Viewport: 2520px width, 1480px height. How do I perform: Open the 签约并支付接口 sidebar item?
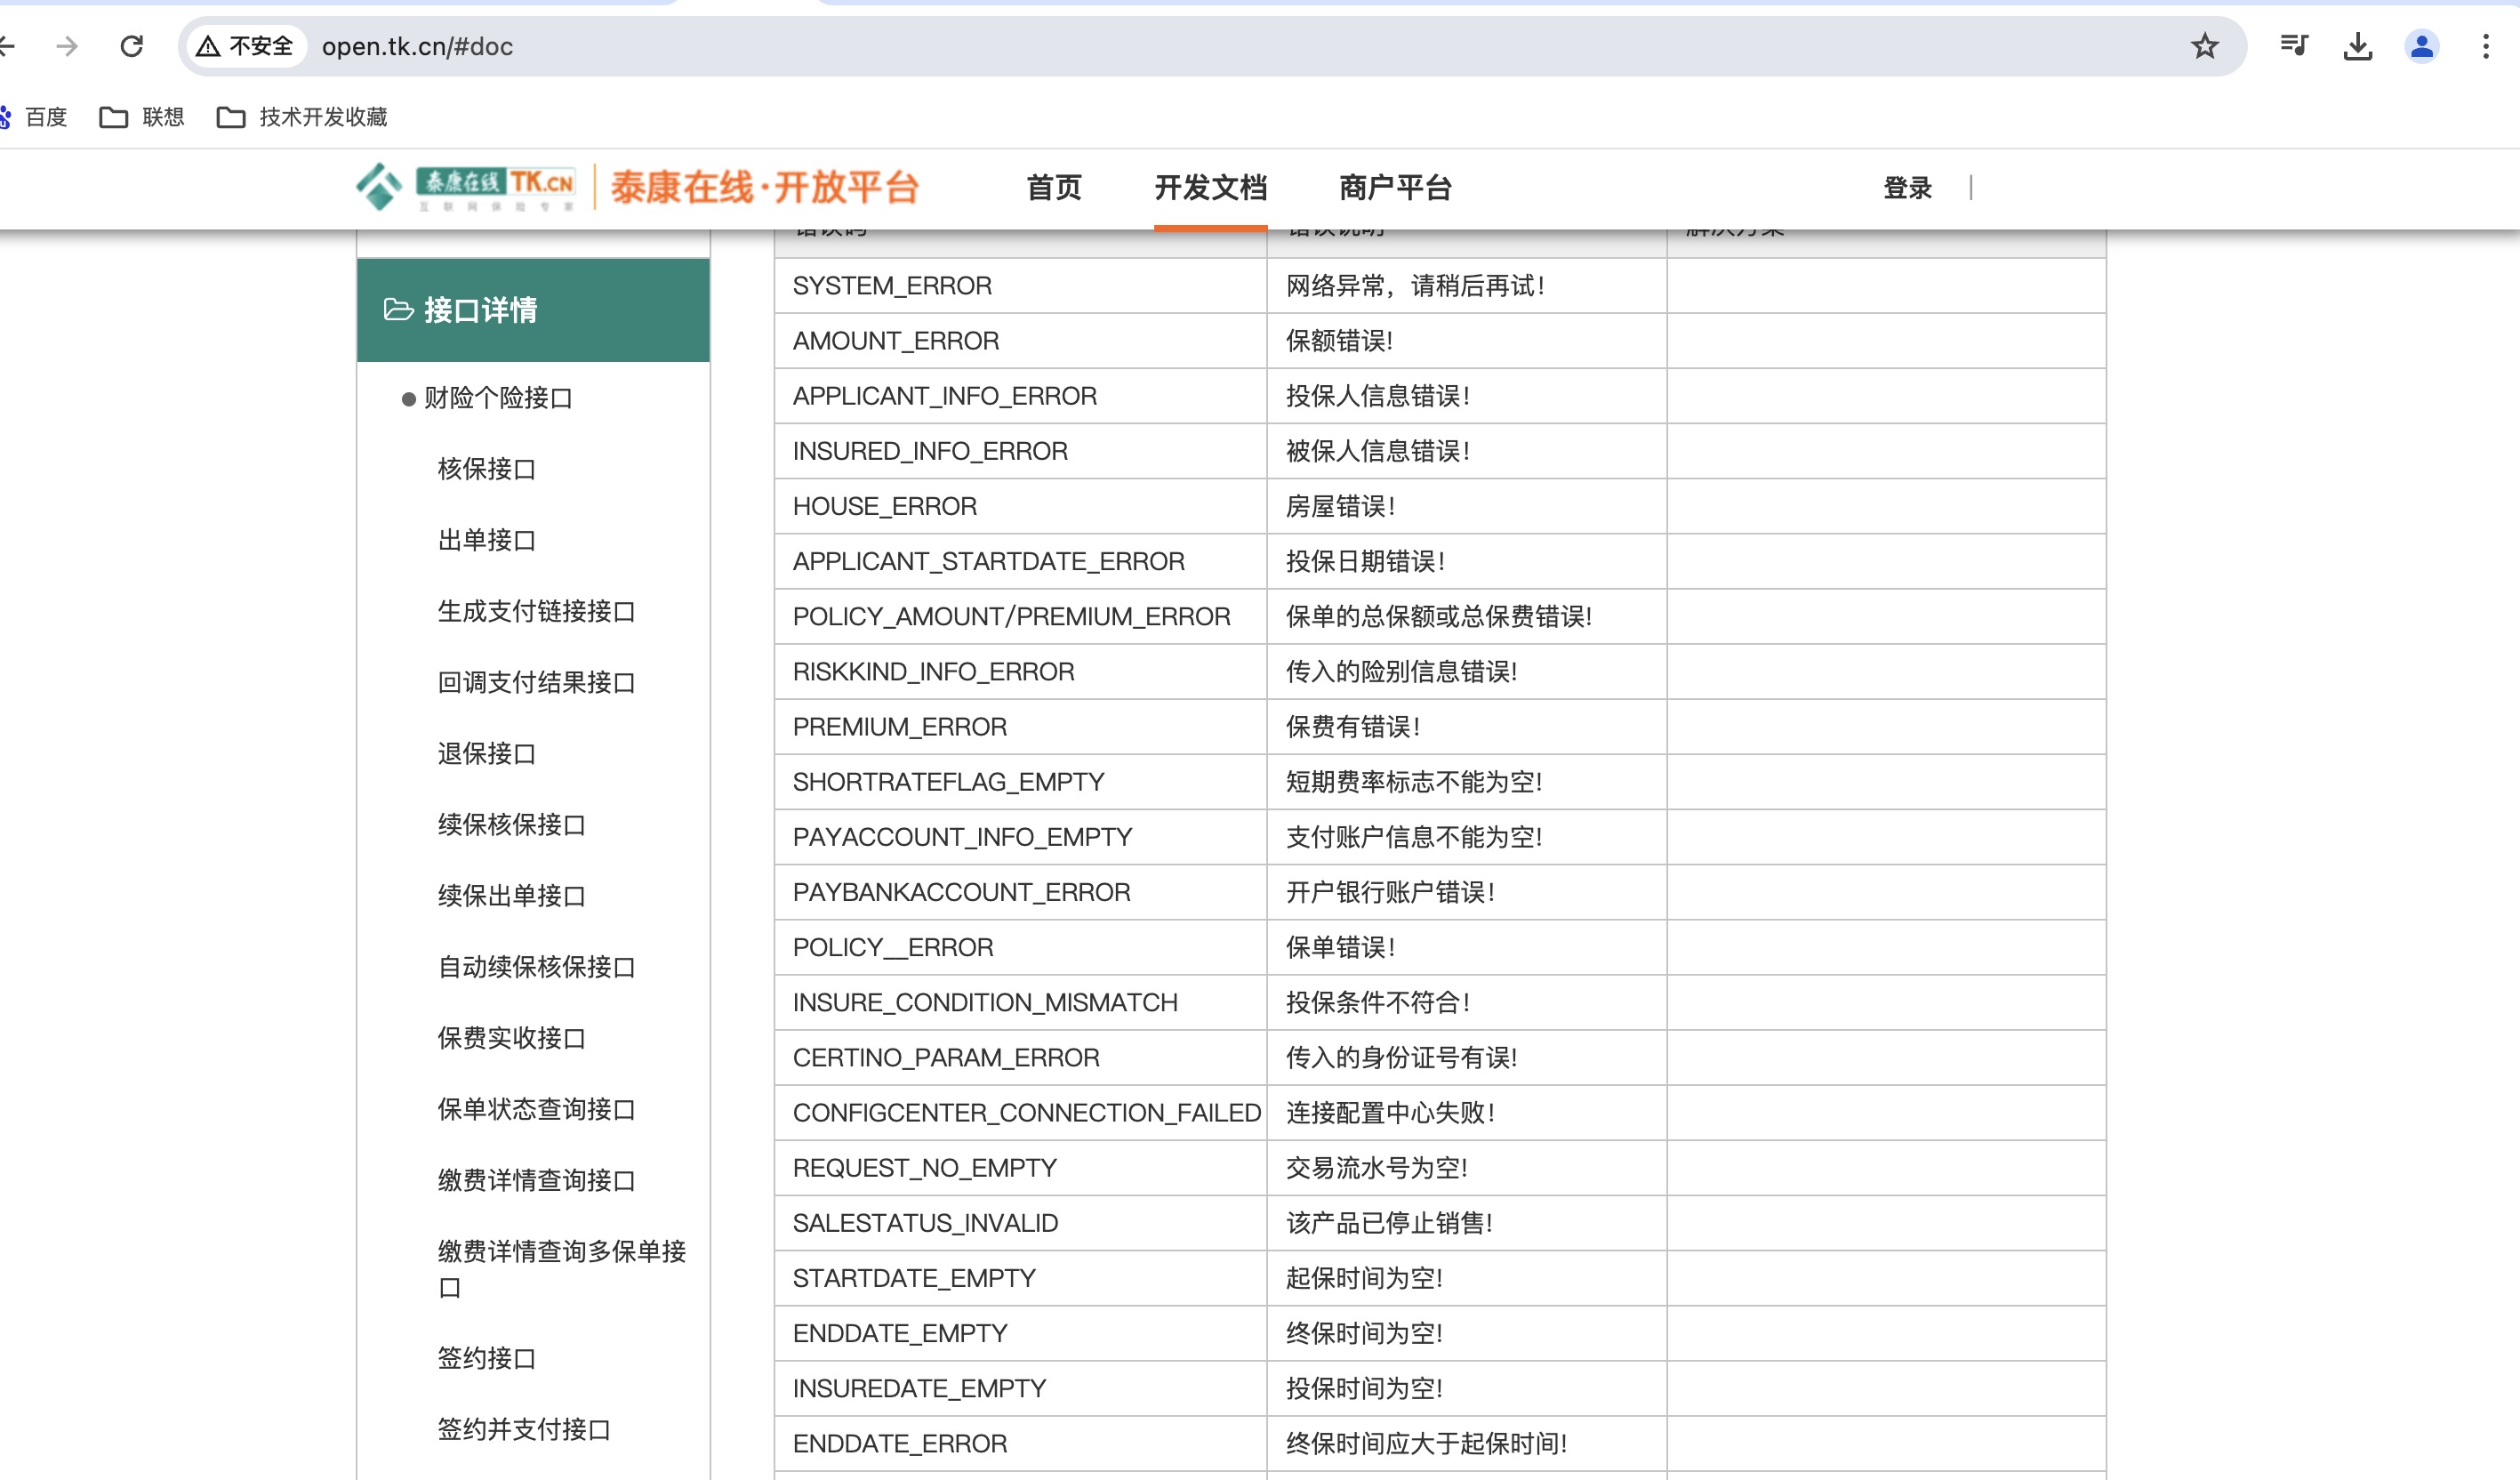523,1428
